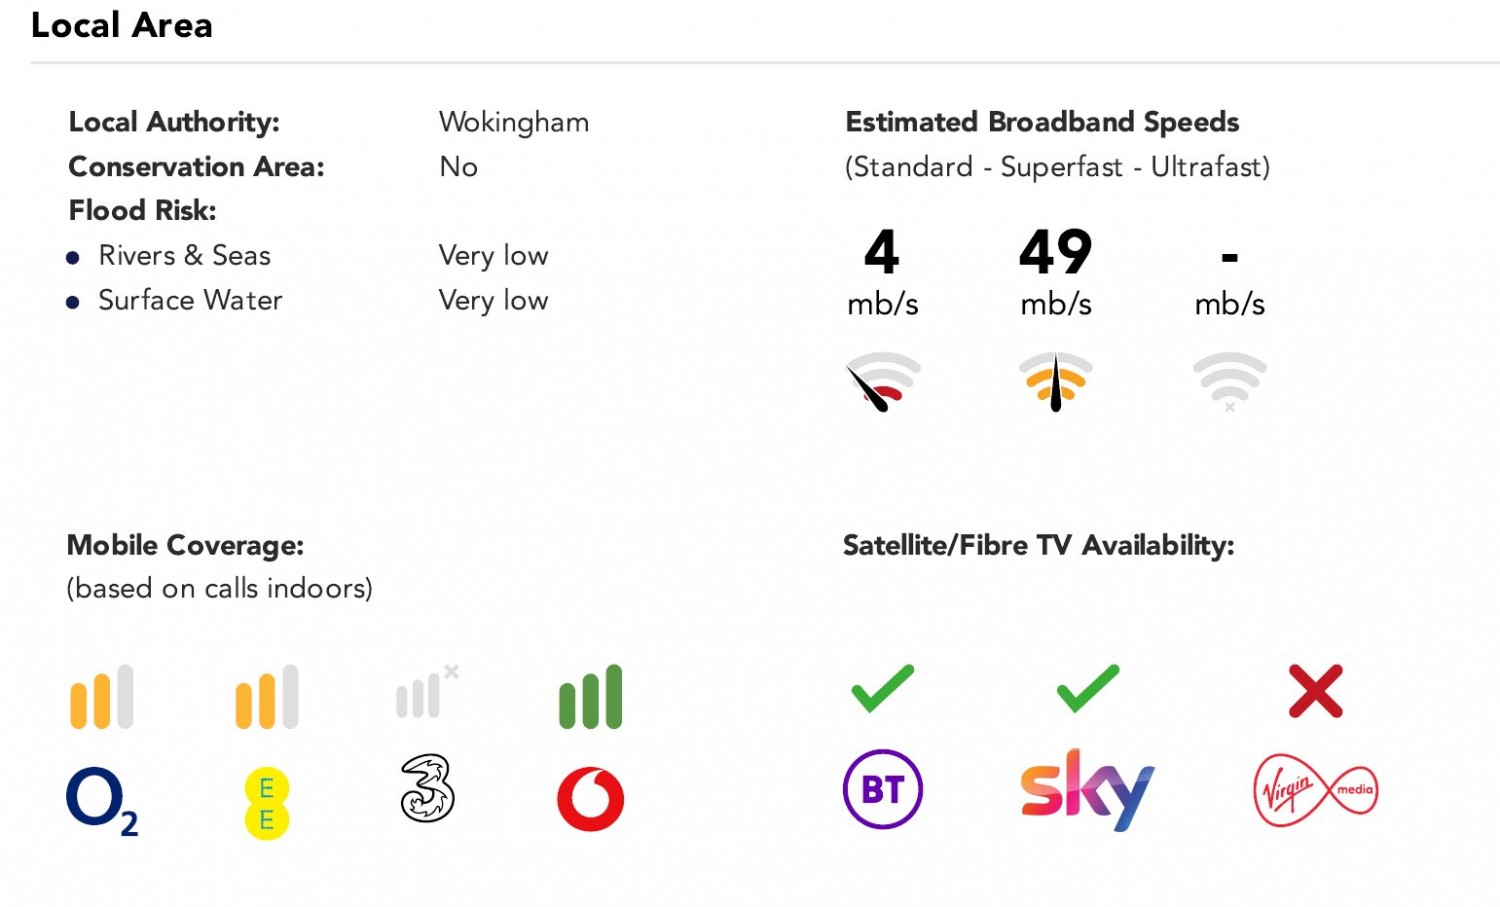Screen dimensions: 1500x907
Task: Click the grey ultrafast unavailable wifi icon
Action: 1229,381
